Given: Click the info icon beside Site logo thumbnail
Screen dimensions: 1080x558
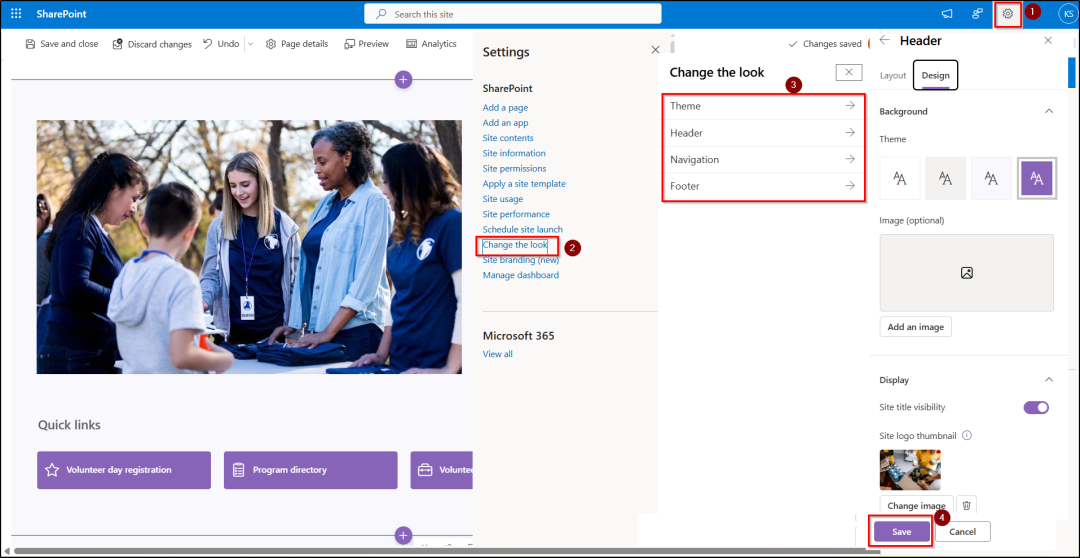Looking at the screenshot, I should click(967, 435).
